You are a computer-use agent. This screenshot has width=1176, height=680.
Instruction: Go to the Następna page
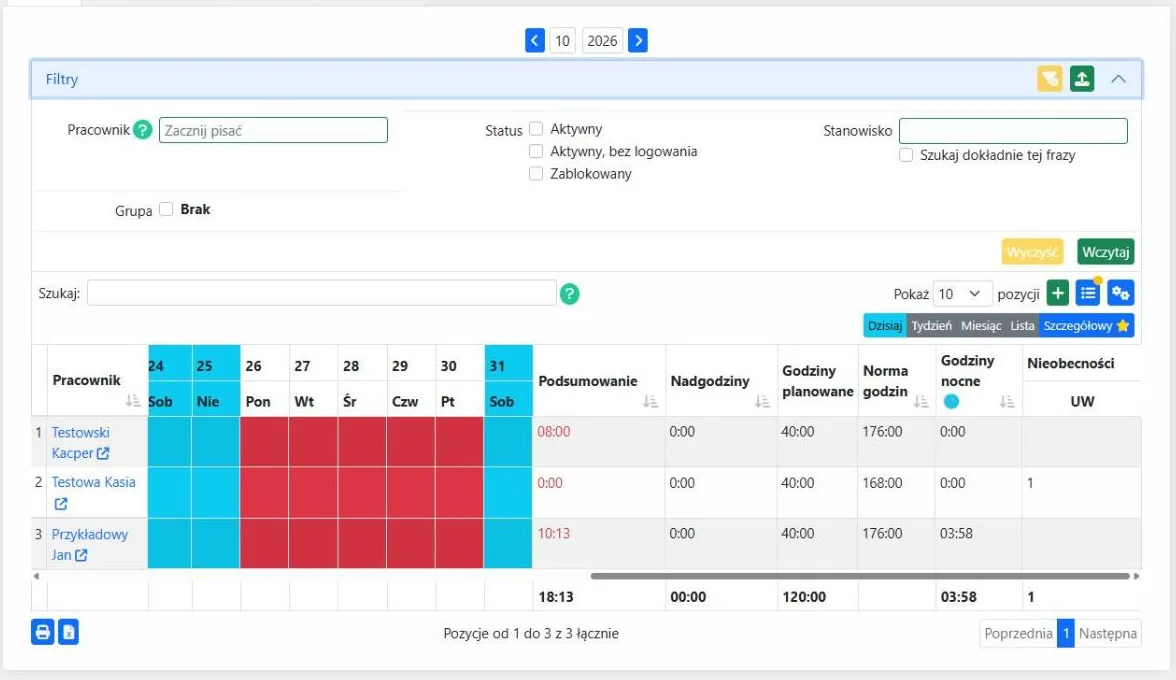1108,634
